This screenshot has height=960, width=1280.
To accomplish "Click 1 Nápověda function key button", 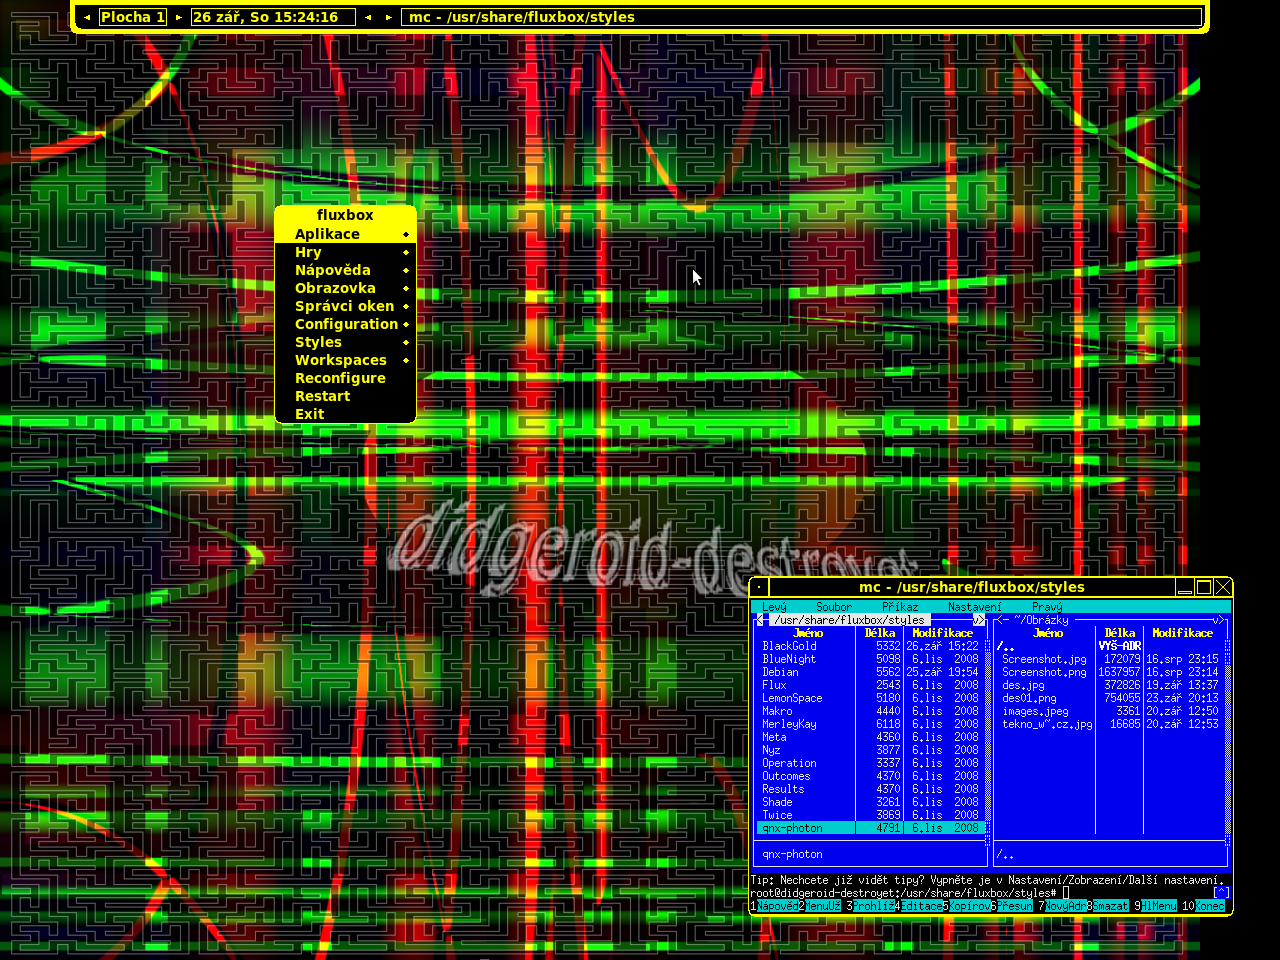I will pyautogui.click(x=777, y=906).
